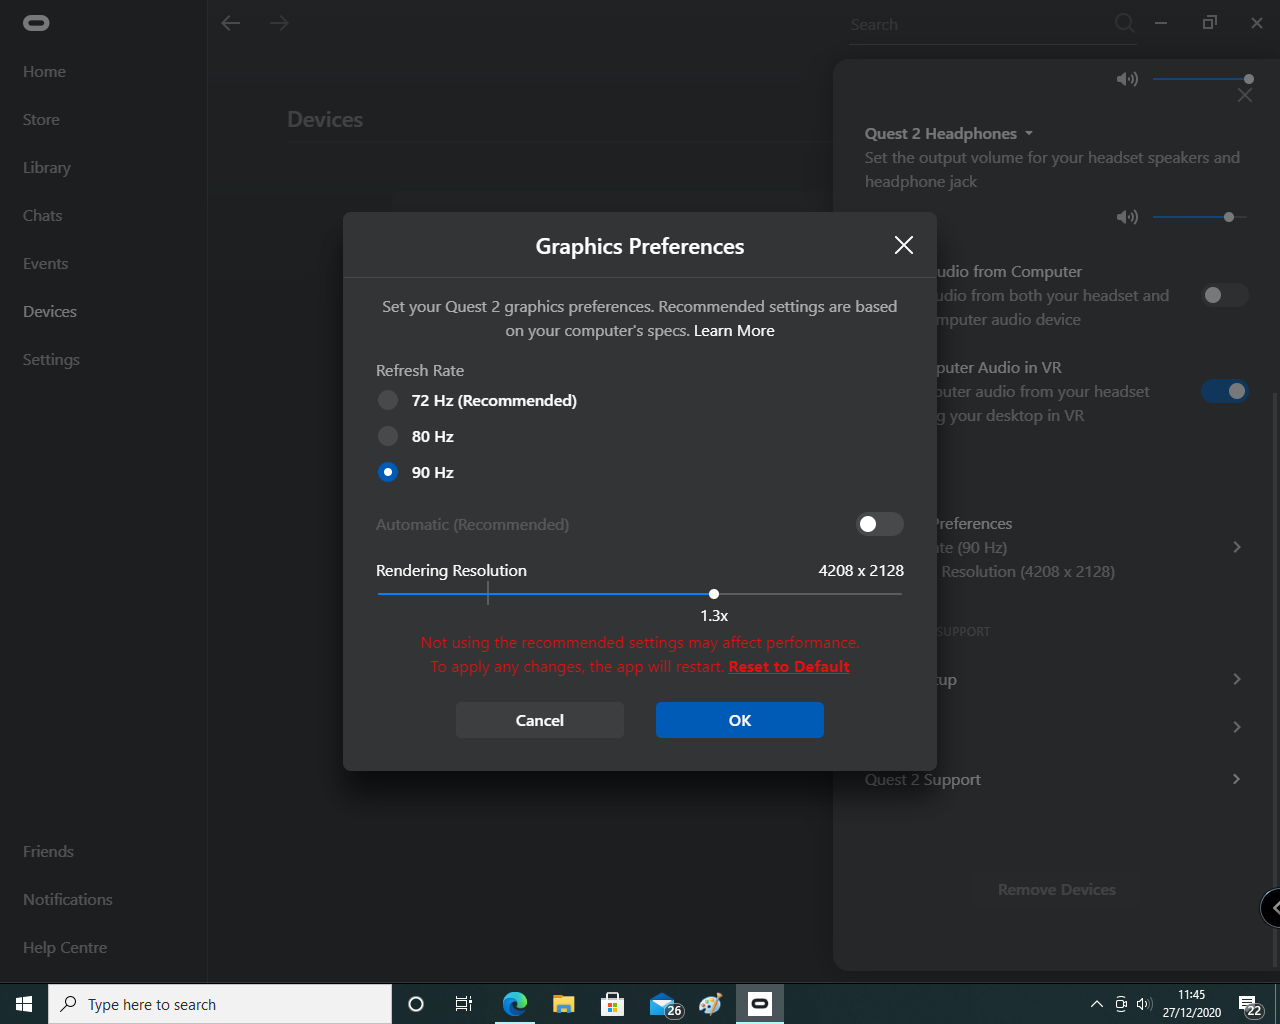Viewport: 1280px width, 1024px height.
Task: Select the 72 Hz refresh rate
Action: tap(388, 400)
